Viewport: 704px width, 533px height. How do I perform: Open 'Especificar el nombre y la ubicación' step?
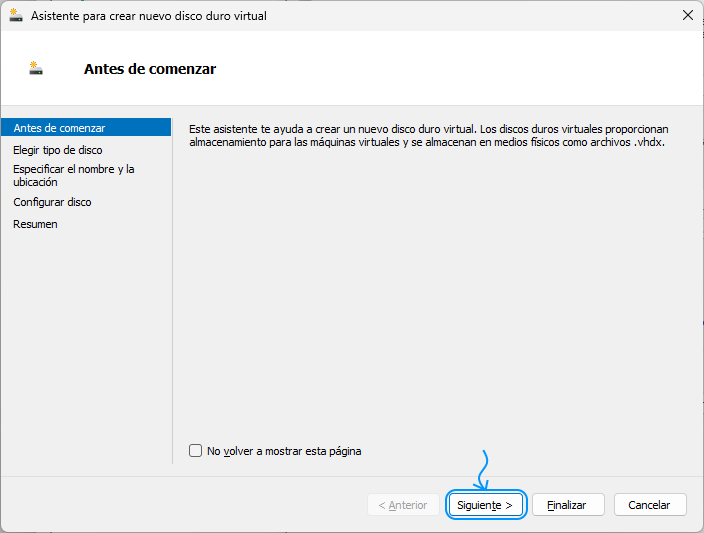click(74, 176)
